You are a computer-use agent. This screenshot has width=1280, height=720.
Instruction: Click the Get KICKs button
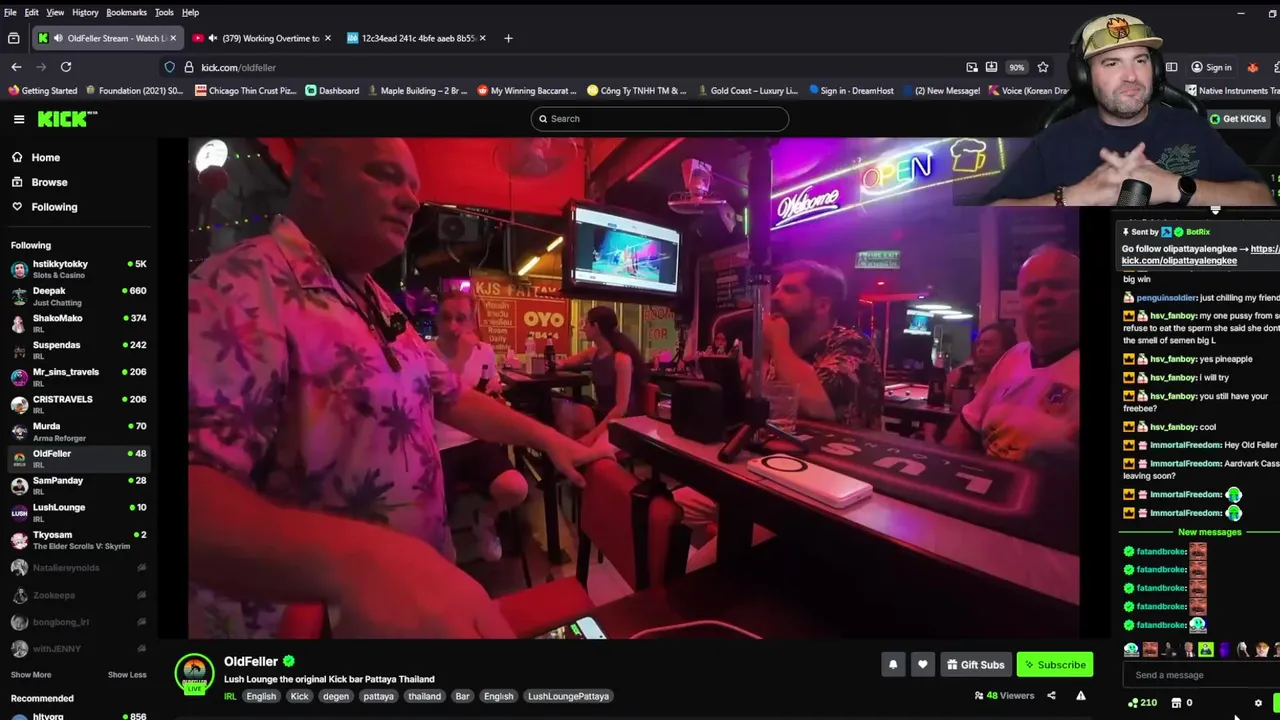pyautogui.click(x=1238, y=119)
